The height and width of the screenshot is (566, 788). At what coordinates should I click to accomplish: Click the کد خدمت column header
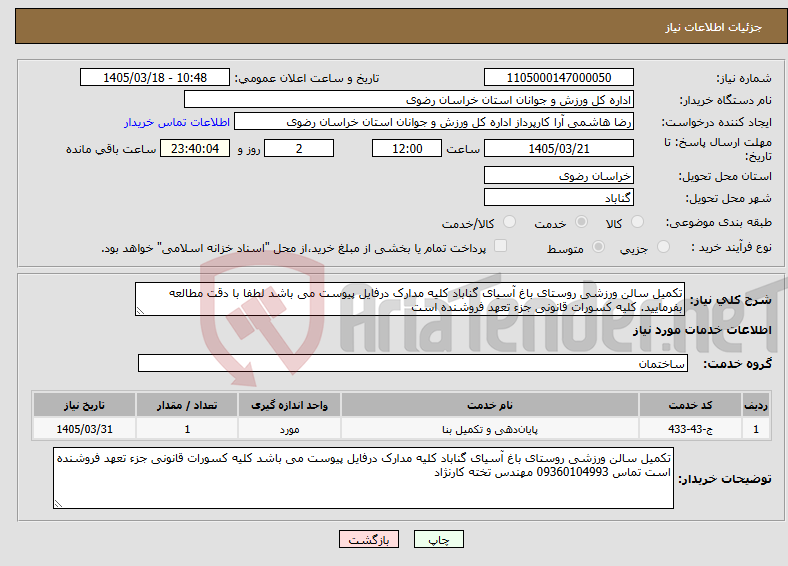(x=691, y=405)
